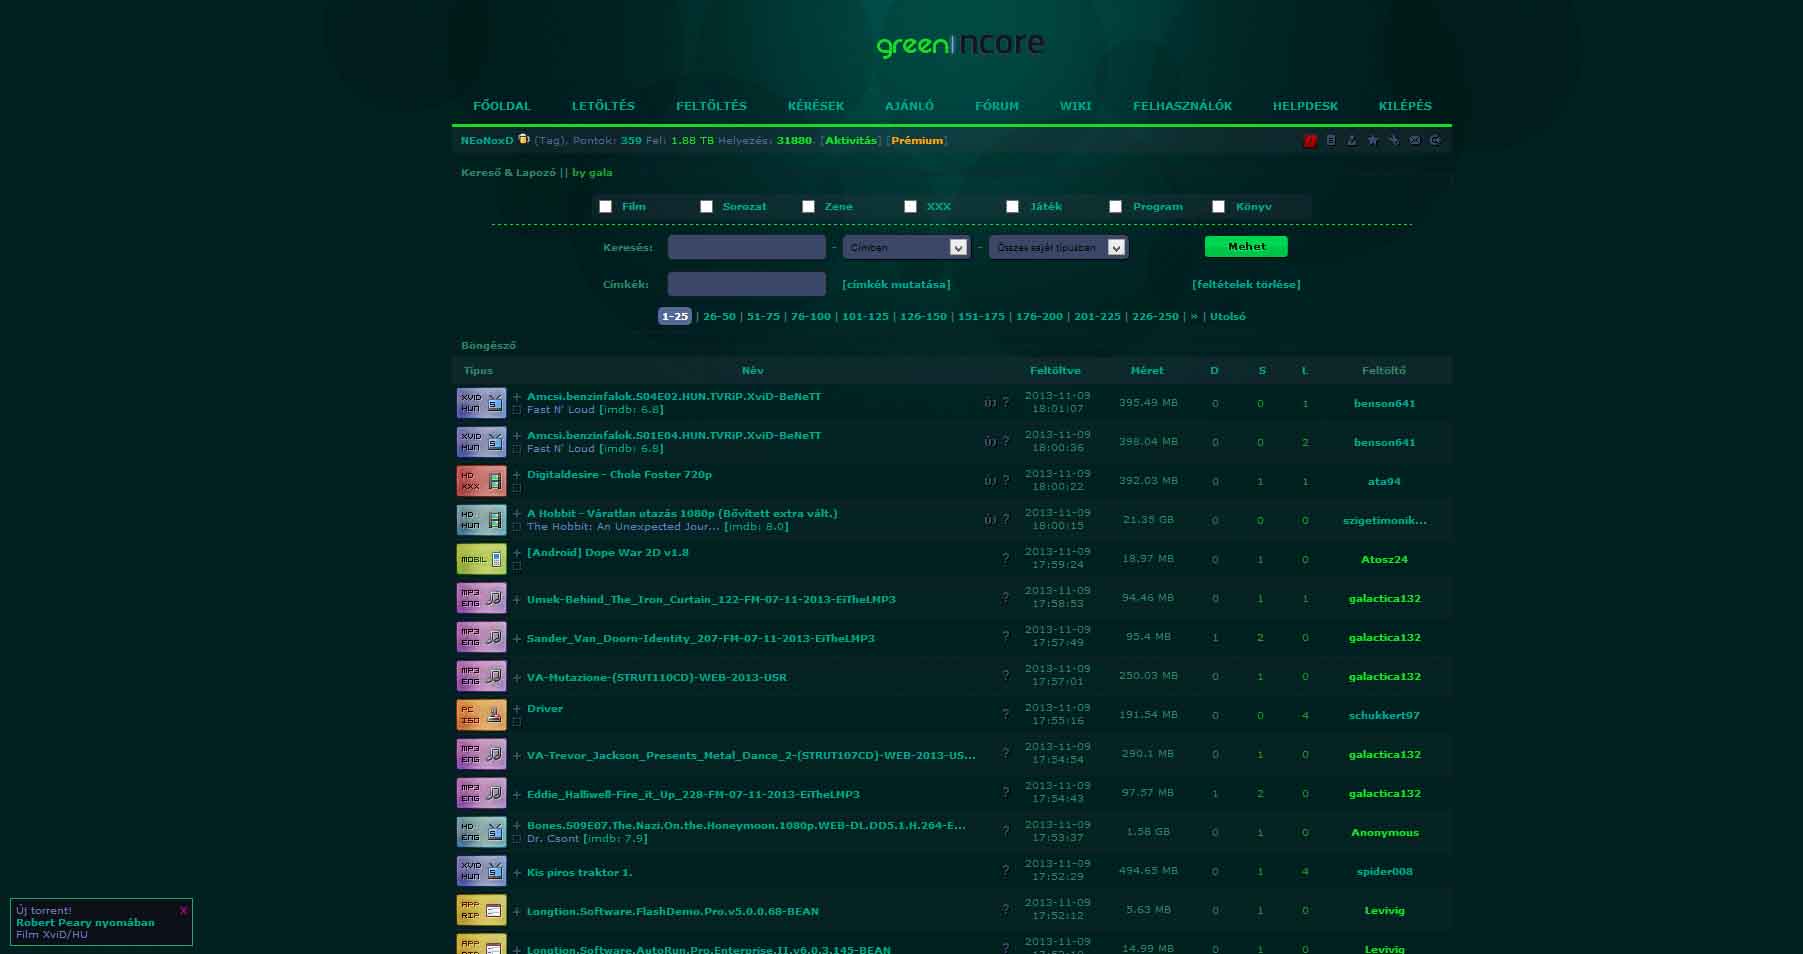This screenshot has height=954, width=1803.
Task: Go to page 26-50
Action: (719, 317)
